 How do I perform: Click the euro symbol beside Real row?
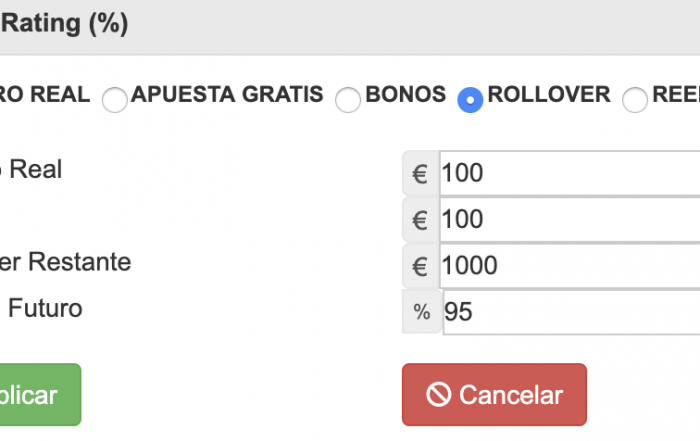(420, 174)
